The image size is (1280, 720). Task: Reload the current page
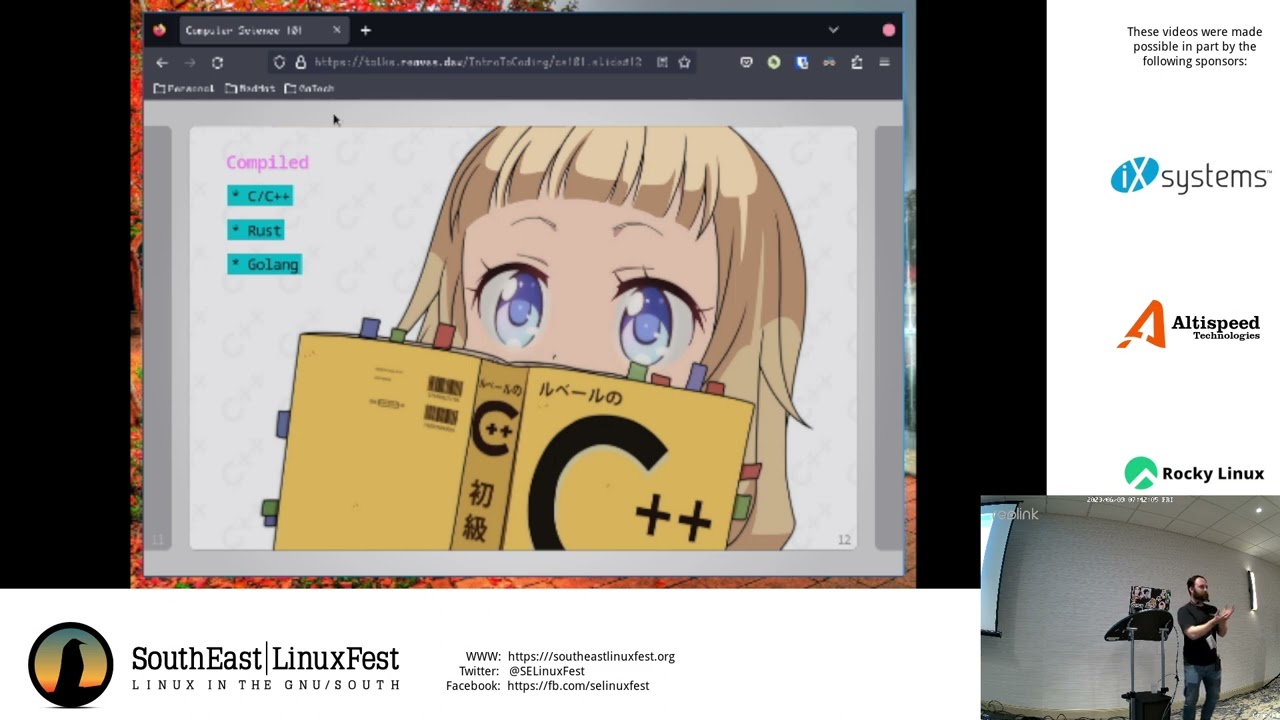point(217,62)
